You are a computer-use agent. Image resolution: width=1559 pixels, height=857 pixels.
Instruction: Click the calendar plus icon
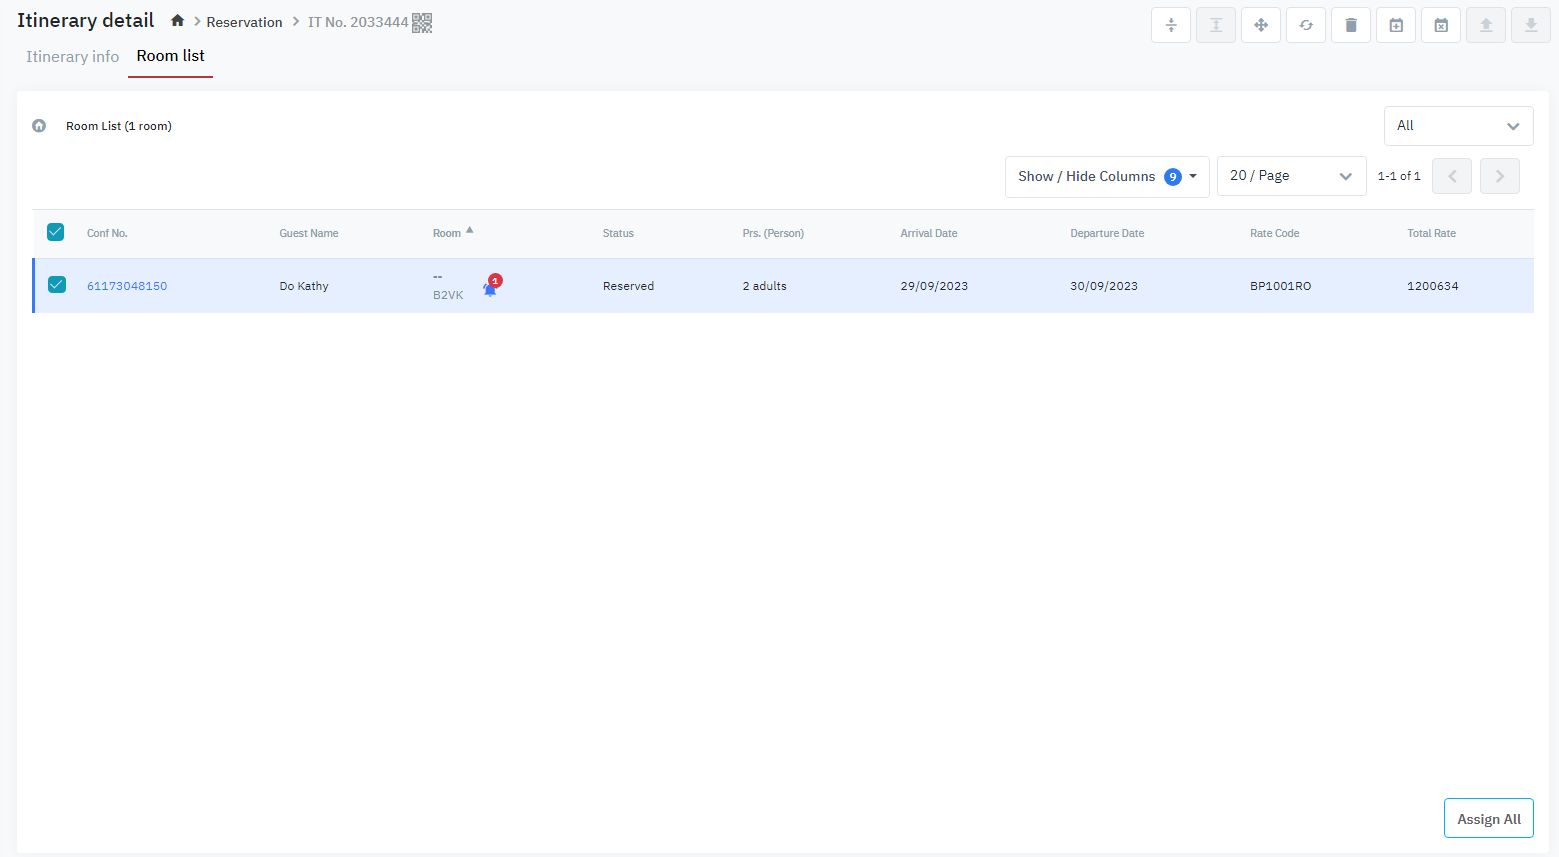[1396, 25]
